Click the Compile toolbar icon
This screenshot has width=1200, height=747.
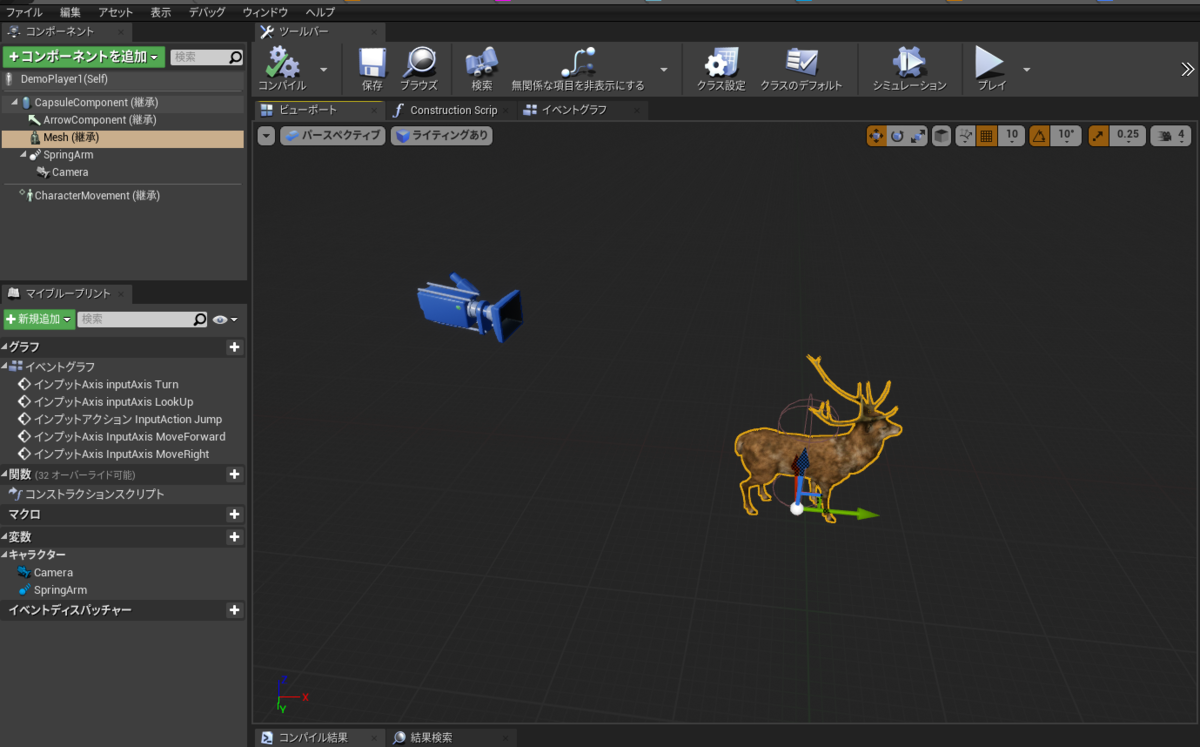(x=282, y=63)
